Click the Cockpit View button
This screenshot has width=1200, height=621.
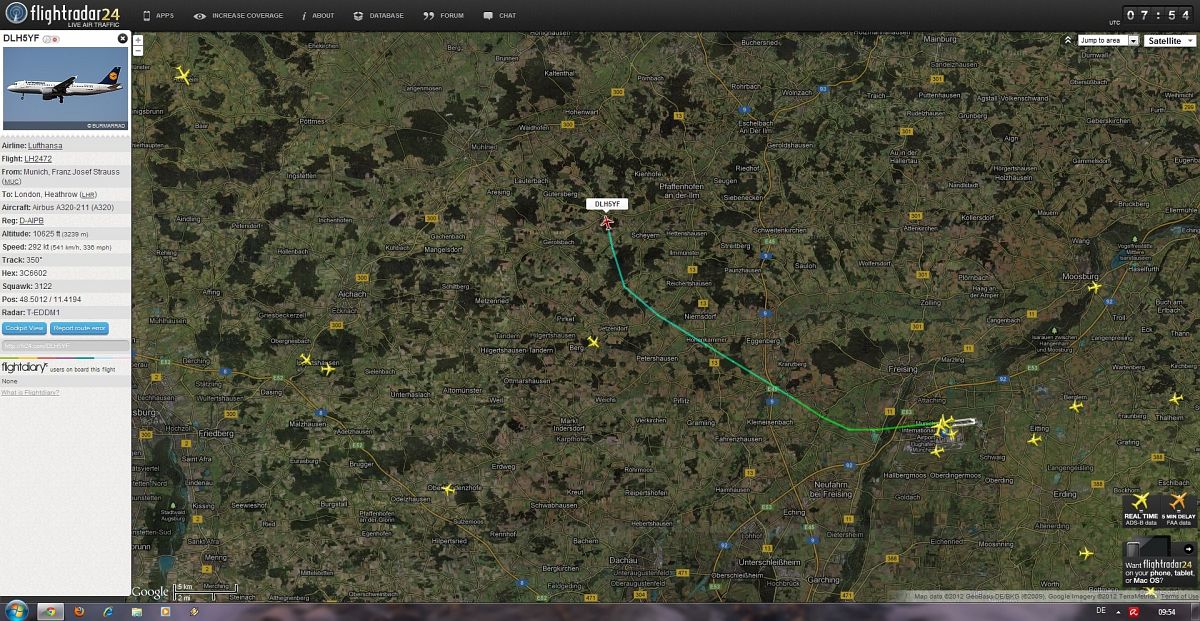pos(25,328)
